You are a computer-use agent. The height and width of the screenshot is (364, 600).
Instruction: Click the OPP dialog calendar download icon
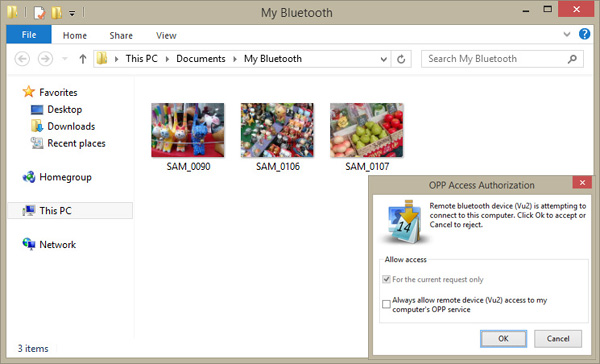tap(405, 222)
